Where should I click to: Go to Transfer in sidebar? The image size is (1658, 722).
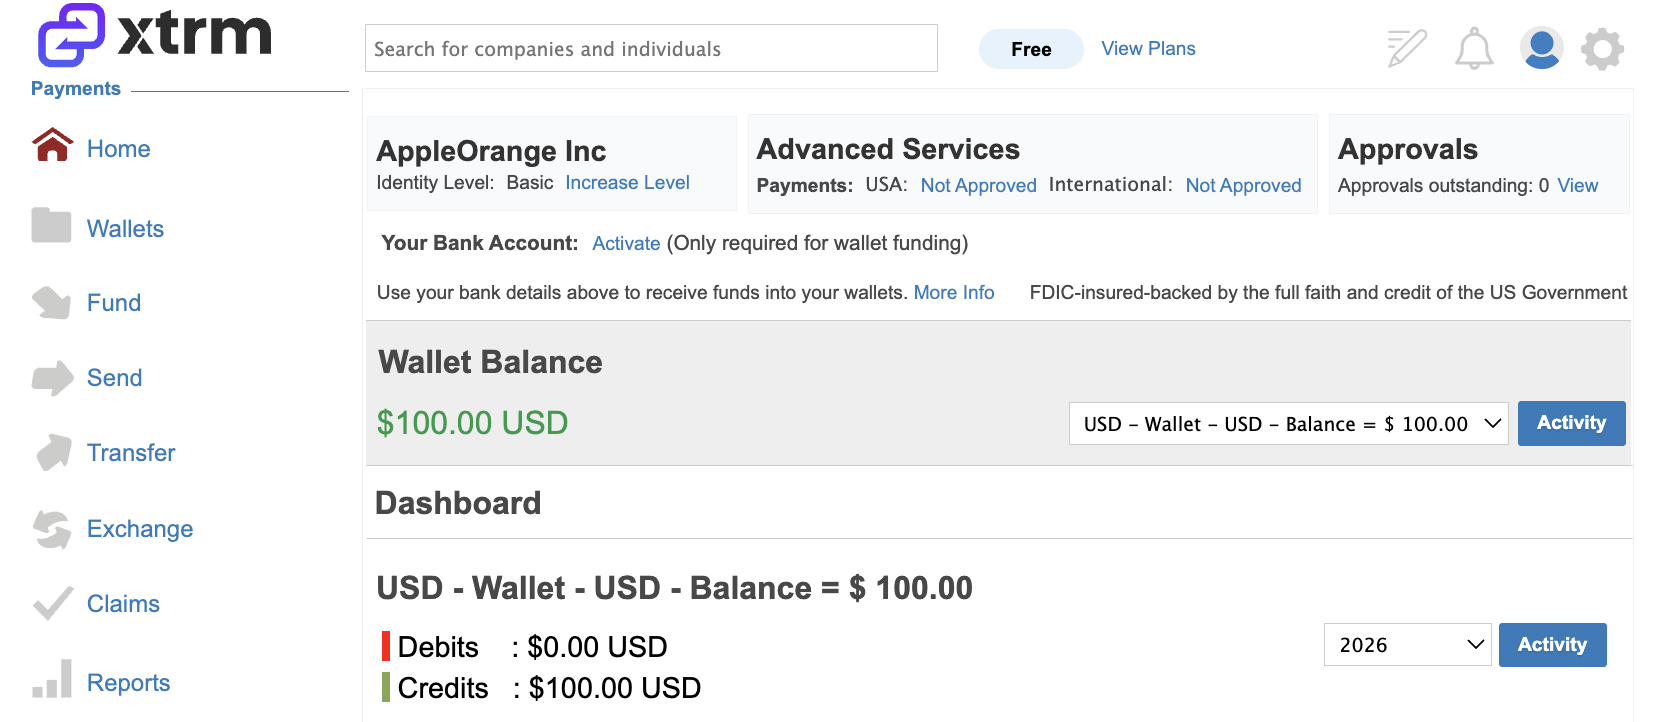point(131,453)
